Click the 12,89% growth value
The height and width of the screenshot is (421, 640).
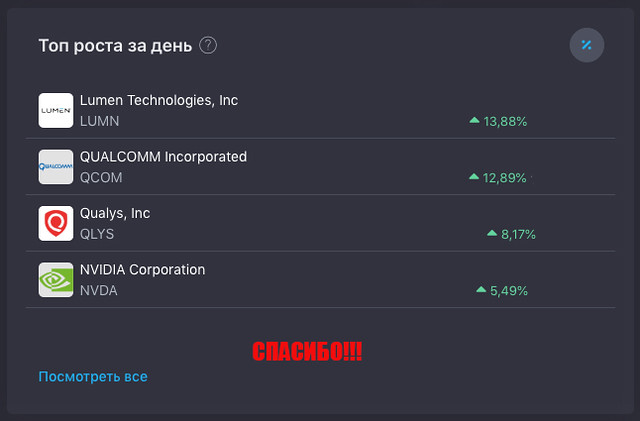click(x=504, y=178)
